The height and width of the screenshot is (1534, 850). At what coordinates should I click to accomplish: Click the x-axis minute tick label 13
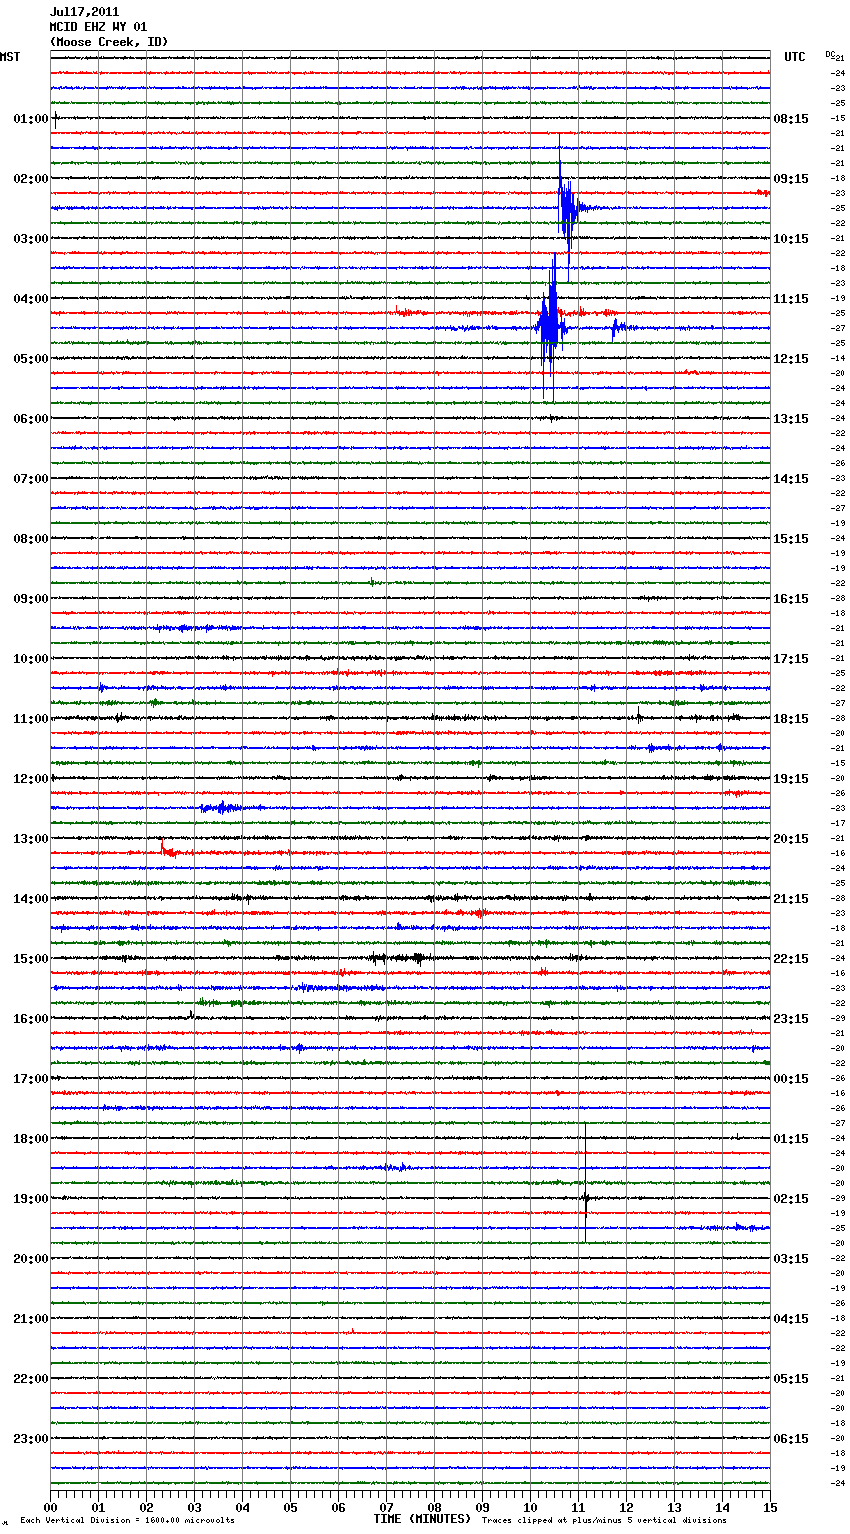coord(675,1507)
